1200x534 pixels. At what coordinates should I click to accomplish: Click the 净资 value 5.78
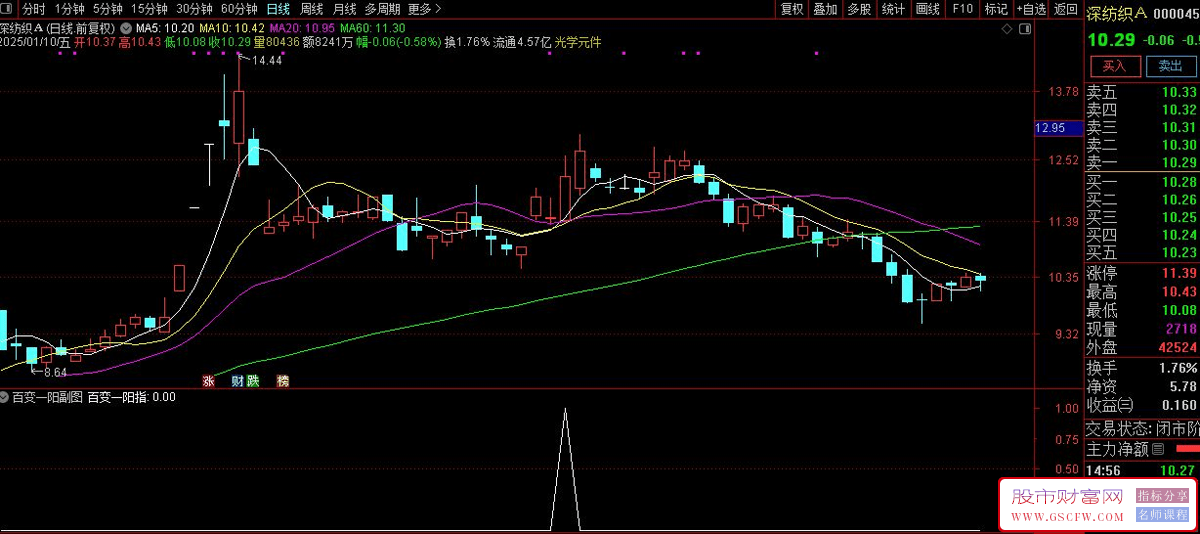(x=1182, y=386)
